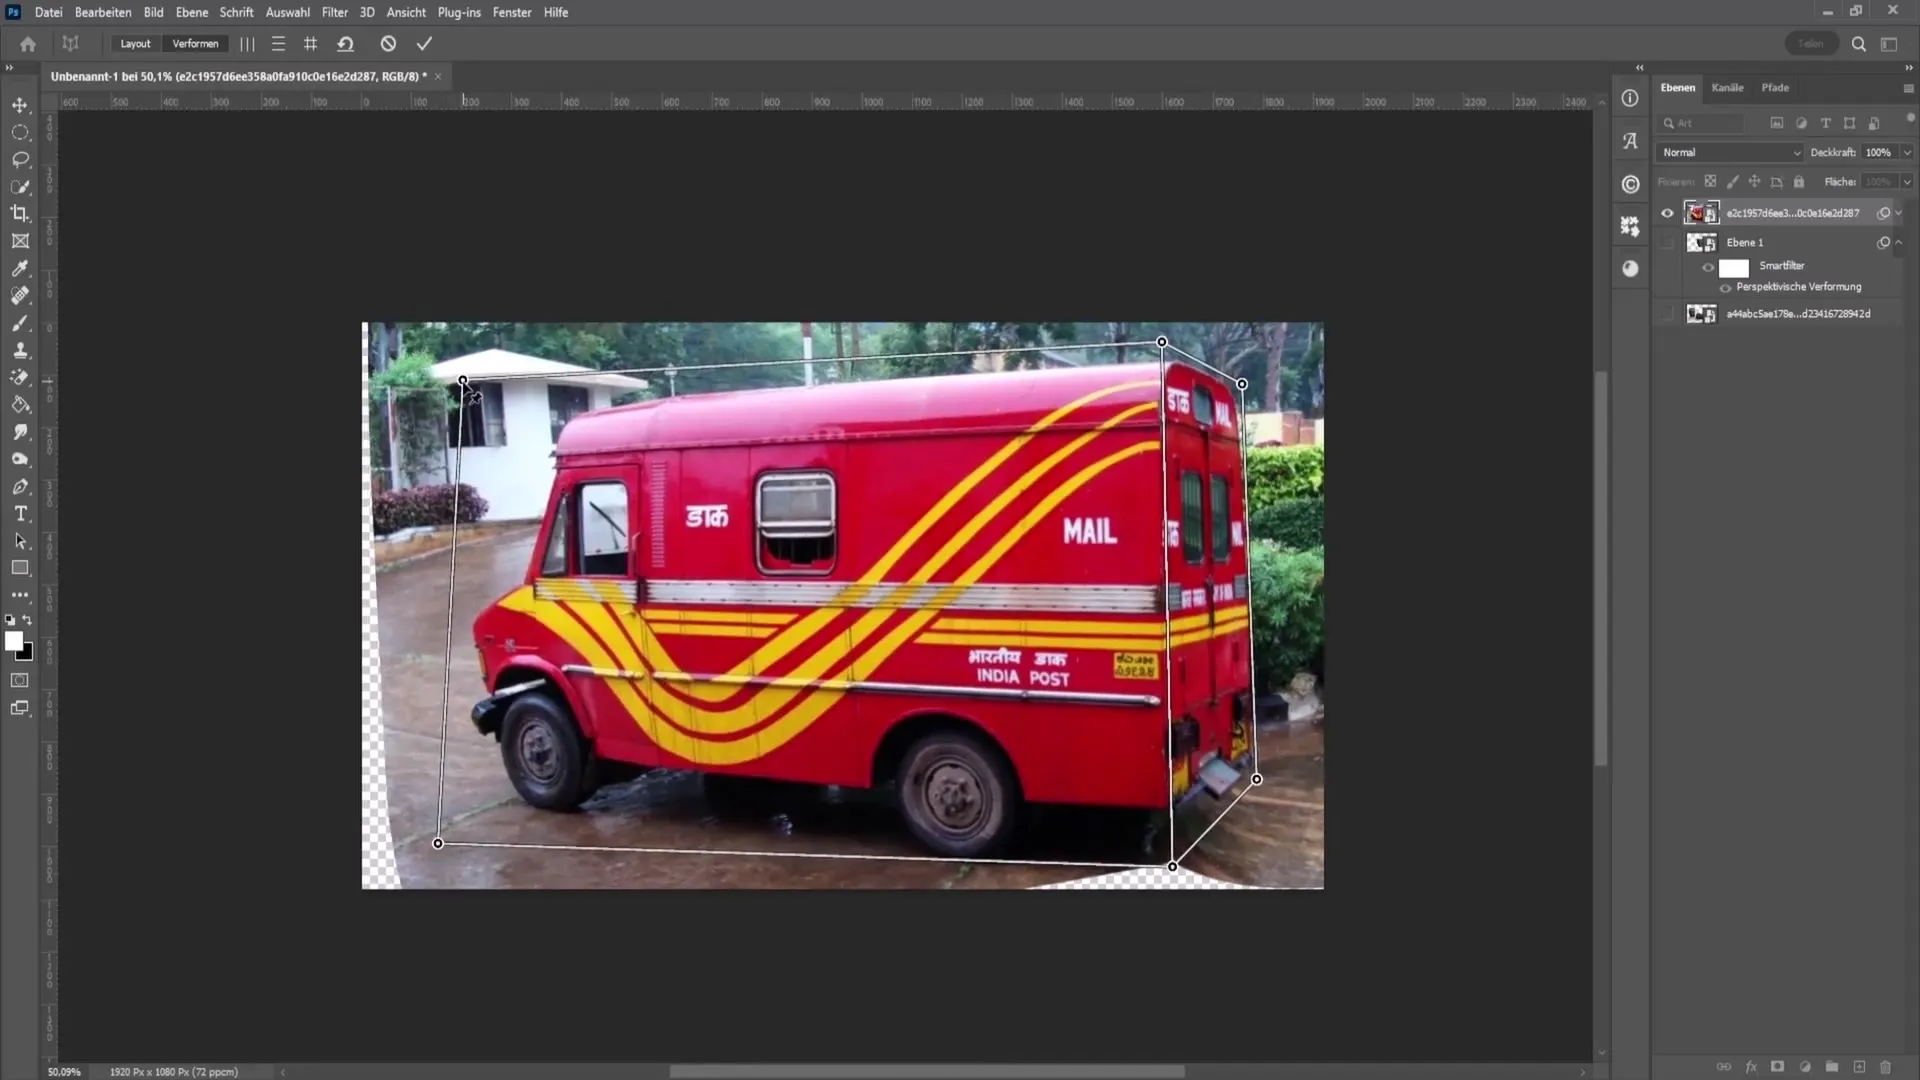This screenshot has width=1920, height=1080.
Task: Open the Libraries panel icon
Action: tap(1630, 184)
